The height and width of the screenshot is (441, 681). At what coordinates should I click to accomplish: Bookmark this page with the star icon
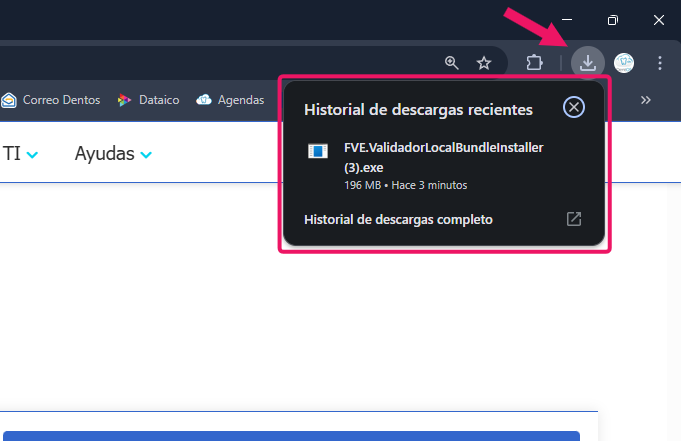tap(484, 63)
